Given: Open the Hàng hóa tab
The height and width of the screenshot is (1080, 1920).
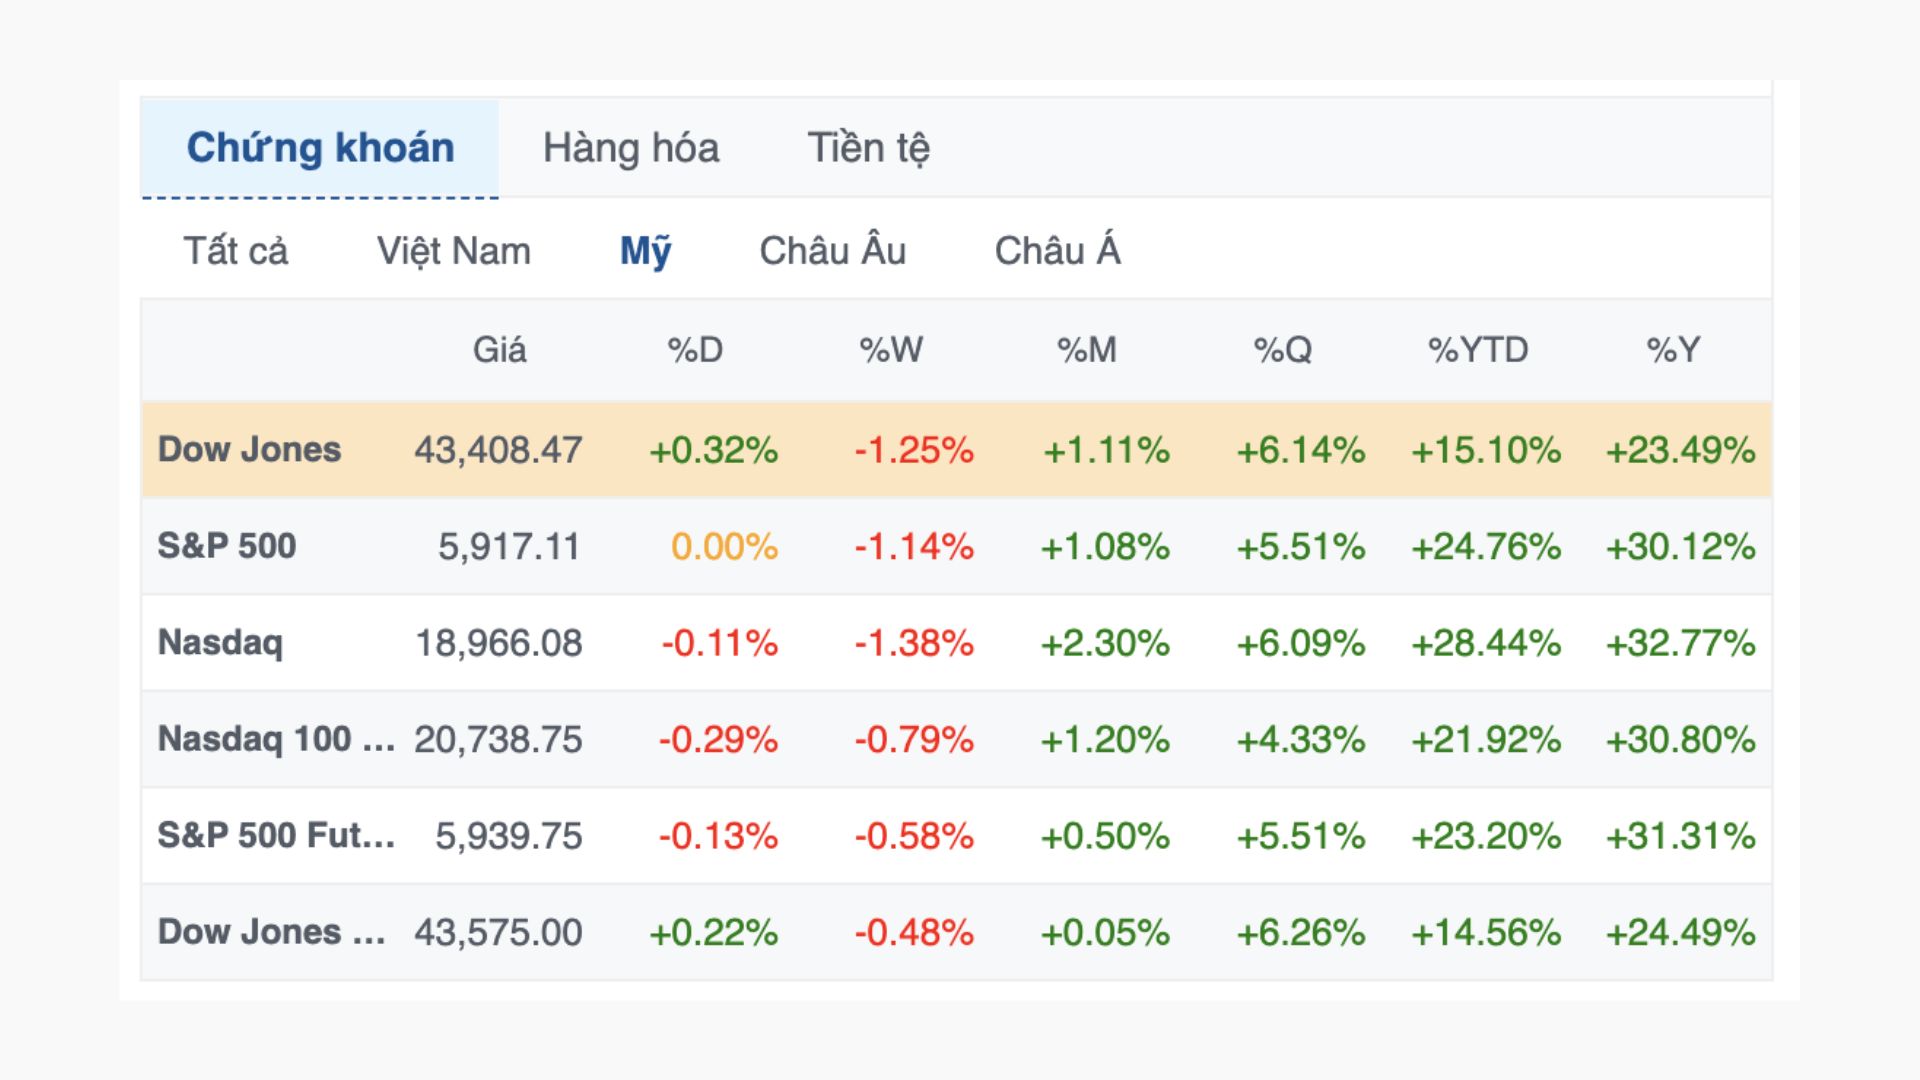Looking at the screenshot, I should click(631, 148).
